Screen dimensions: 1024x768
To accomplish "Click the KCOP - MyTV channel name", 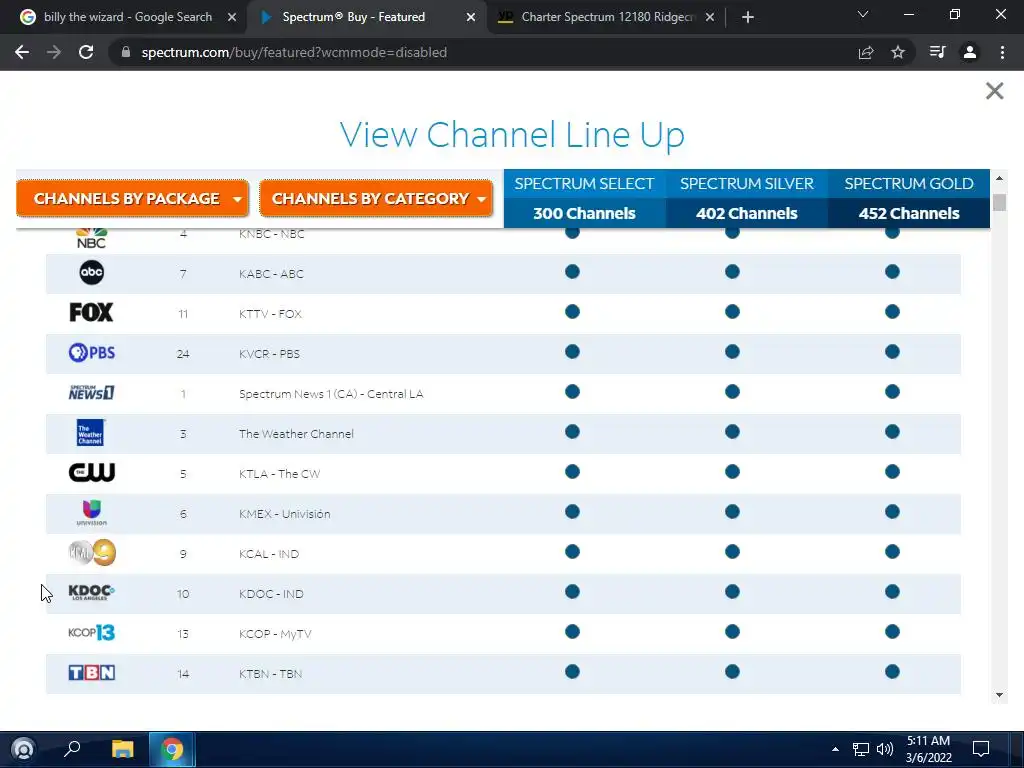I will pos(275,634).
